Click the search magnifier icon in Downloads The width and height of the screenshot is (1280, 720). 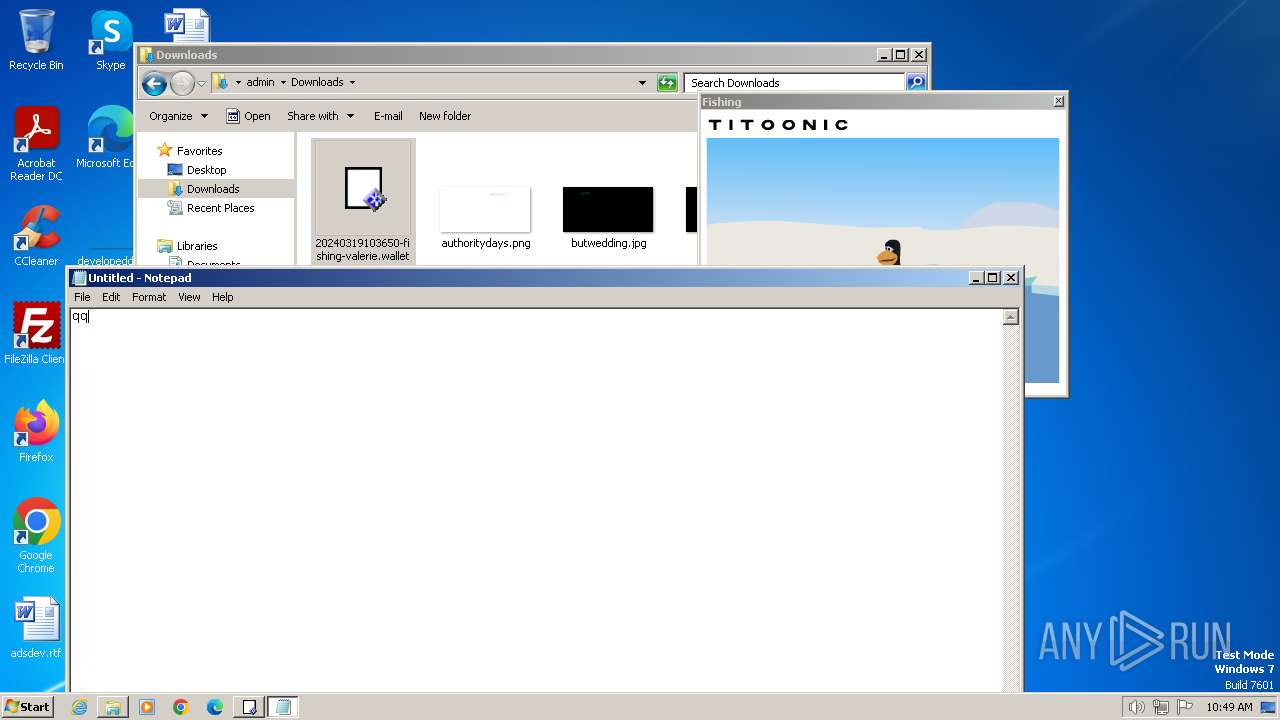(x=916, y=83)
